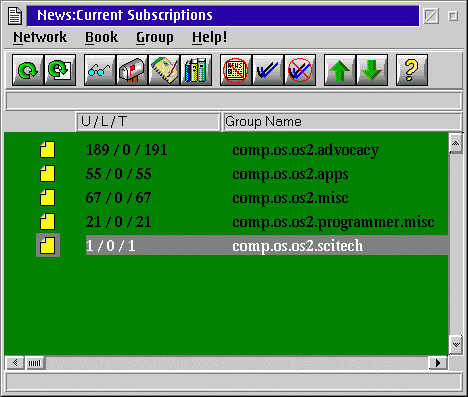Viewport: 468px width, 397px height.
Task: Click folder icon for comp.os.os2.programmer.misc
Action: (48, 222)
